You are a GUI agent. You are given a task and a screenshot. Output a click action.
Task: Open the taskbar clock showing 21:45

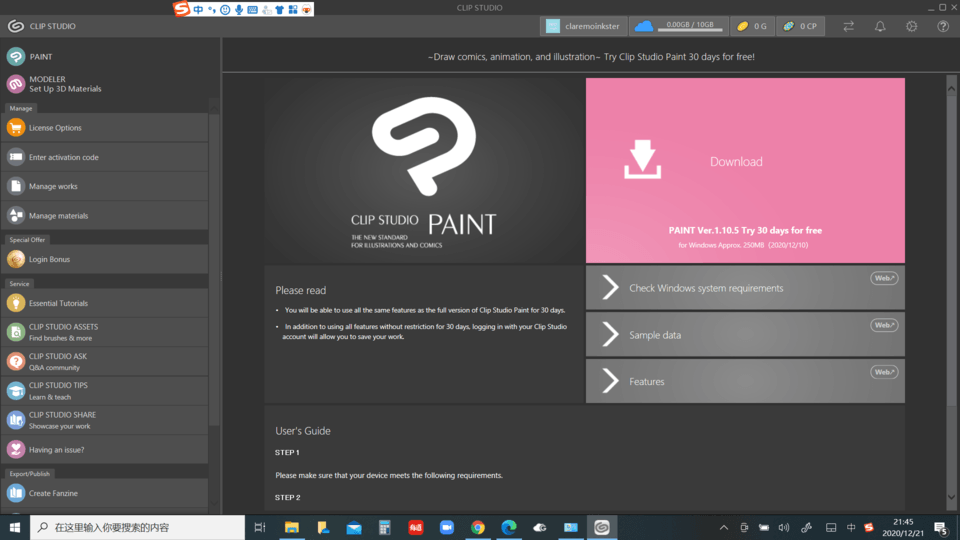click(x=903, y=527)
